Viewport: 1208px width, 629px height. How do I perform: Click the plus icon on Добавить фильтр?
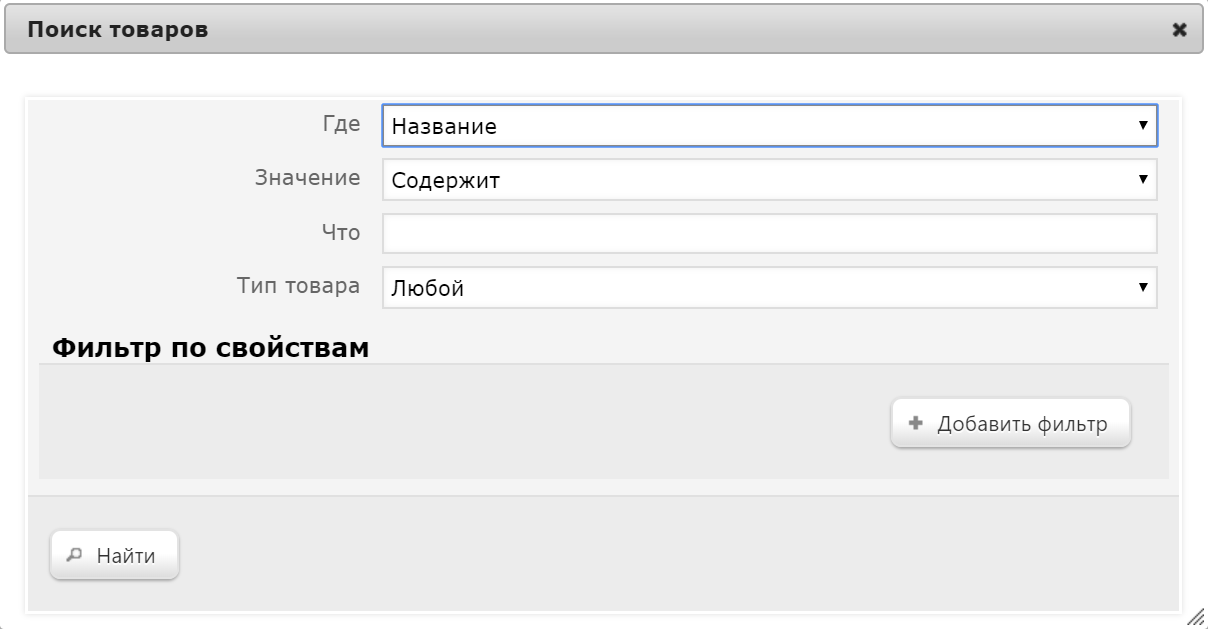(914, 423)
